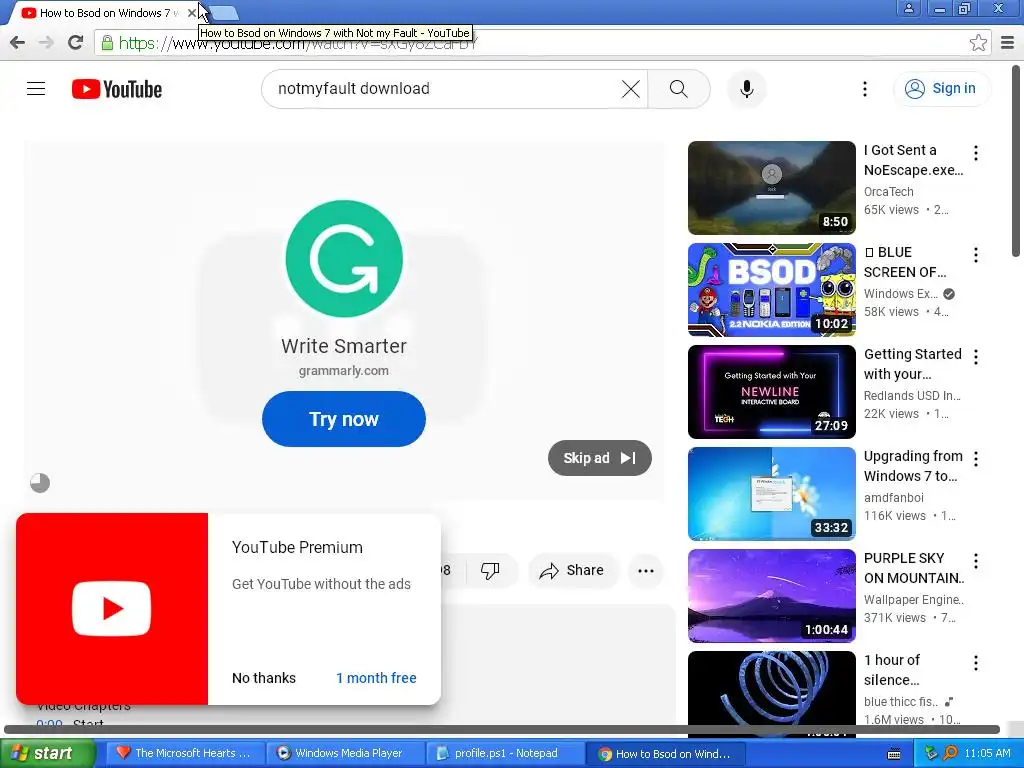Go back with browser back arrow
This screenshot has height=768, width=1024.
click(x=18, y=43)
